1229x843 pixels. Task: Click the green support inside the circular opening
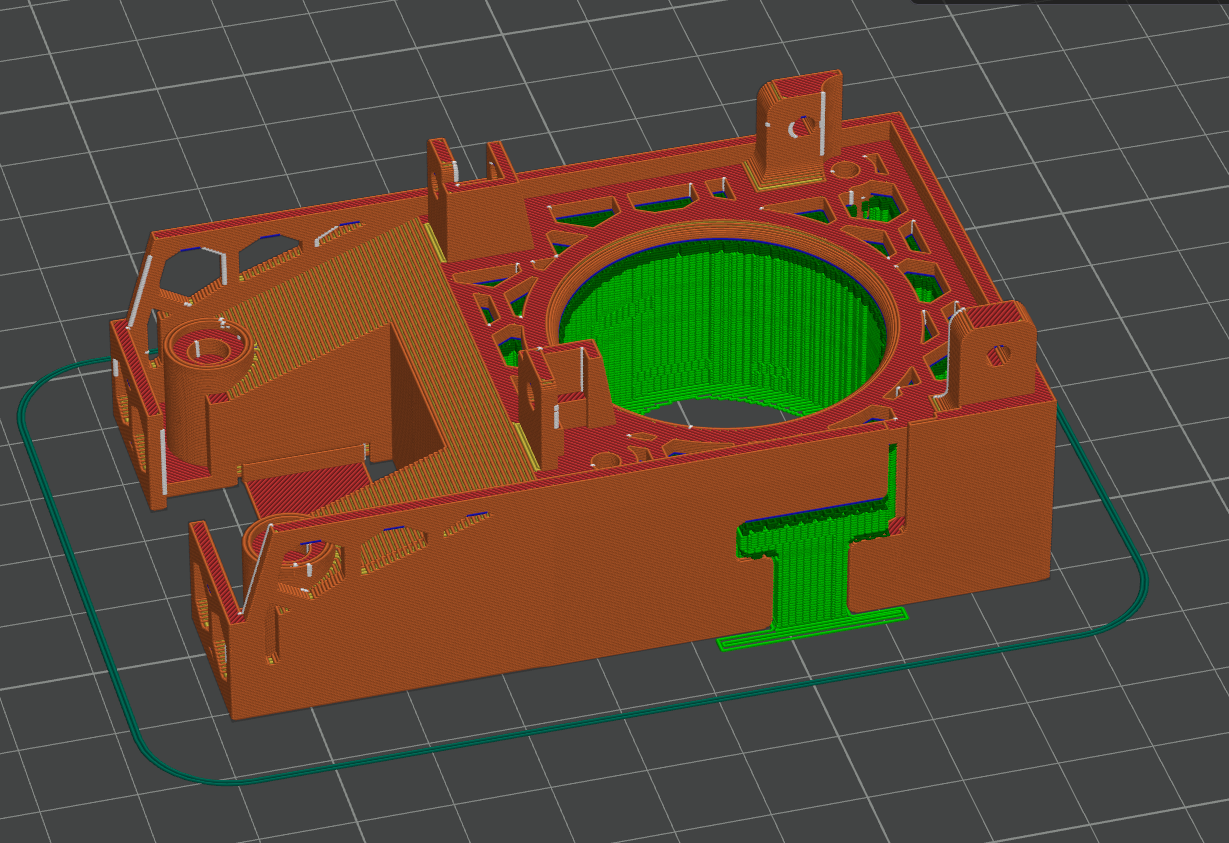pos(720,320)
